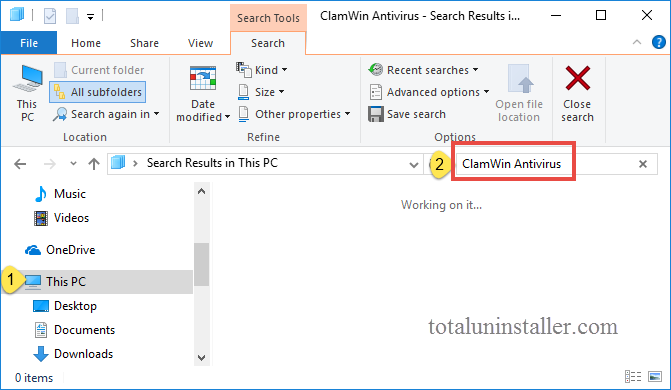Image resolution: width=671 pixels, height=390 pixels.
Task: Click the 0 items status text
Action: pos(34,378)
